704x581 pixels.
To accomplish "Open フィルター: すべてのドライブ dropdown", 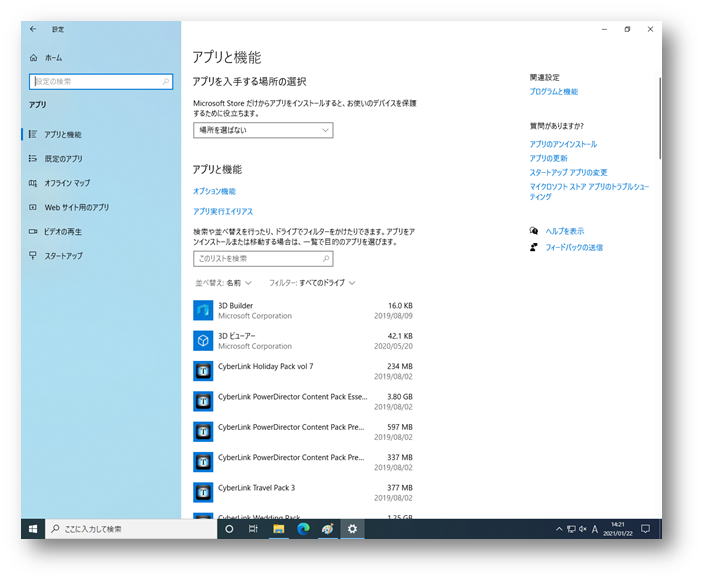I will [x=312, y=283].
